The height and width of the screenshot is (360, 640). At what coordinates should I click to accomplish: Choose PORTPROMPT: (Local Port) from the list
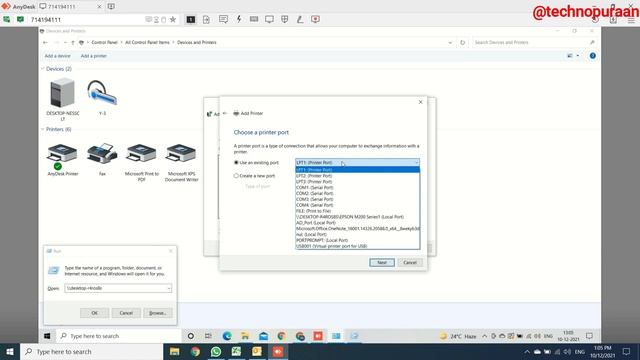357,240
